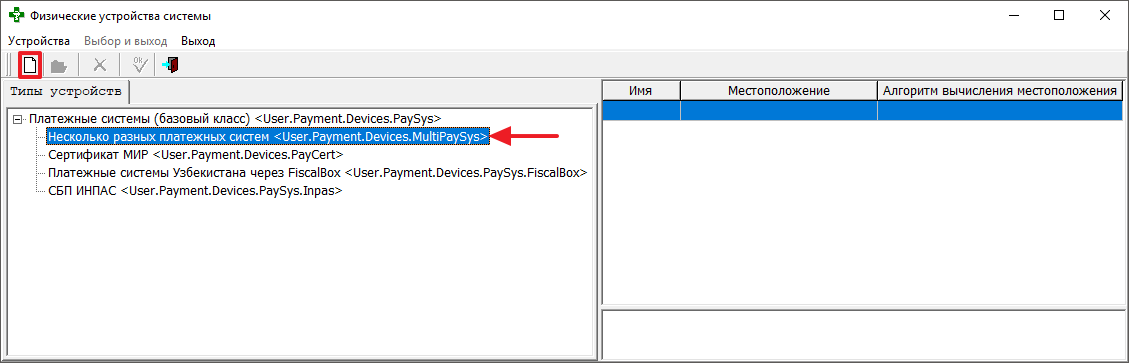Open the Устройства menu
Screen dimensions: 1129x363
tap(39, 41)
